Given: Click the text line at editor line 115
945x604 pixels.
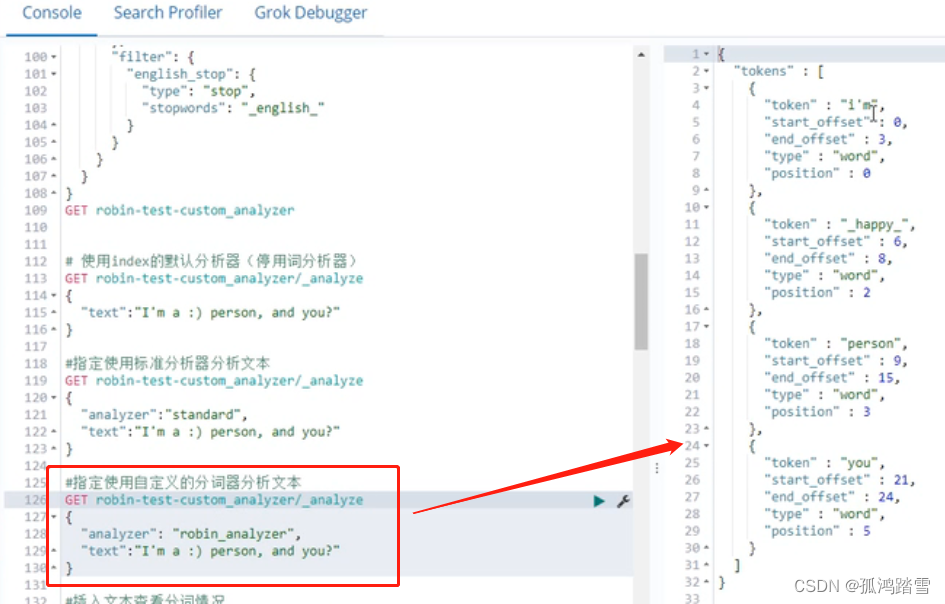Looking at the screenshot, I should click(210, 313).
